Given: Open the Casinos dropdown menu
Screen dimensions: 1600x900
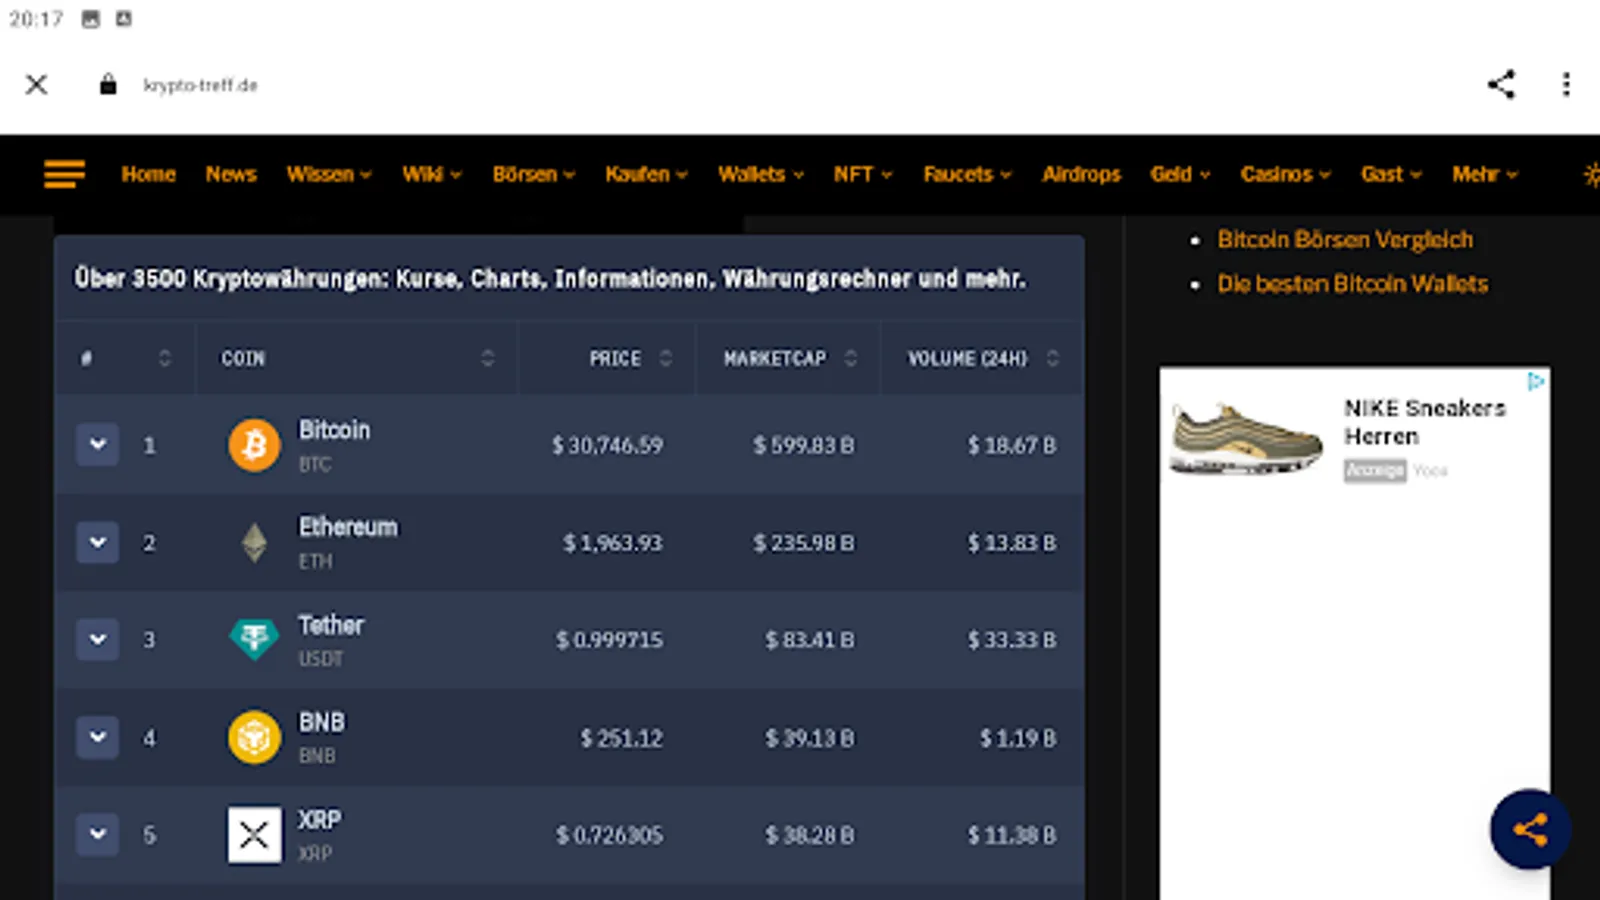Looking at the screenshot, I should tap(1286, 174).
